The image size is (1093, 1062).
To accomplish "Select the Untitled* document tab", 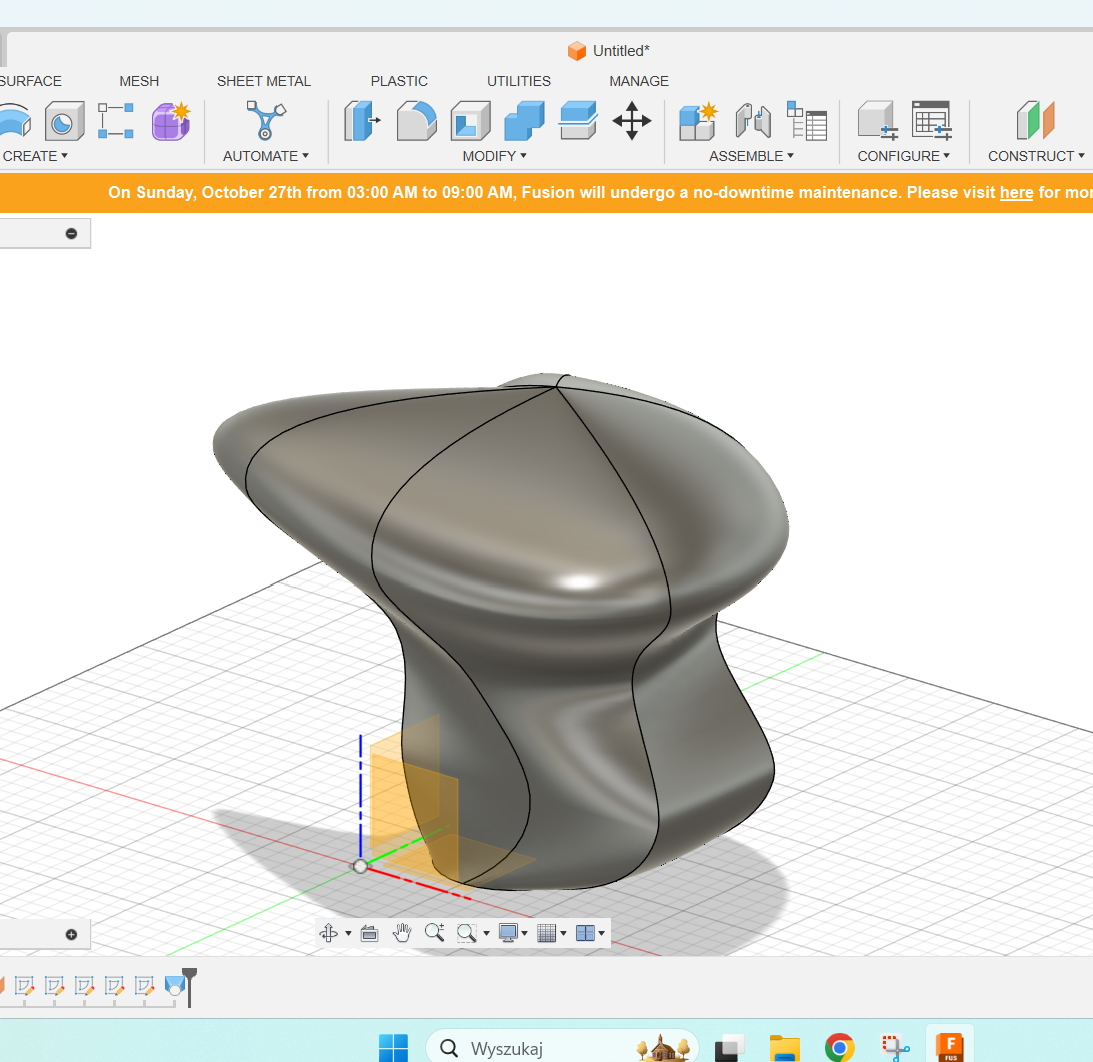I will [609, 51].
